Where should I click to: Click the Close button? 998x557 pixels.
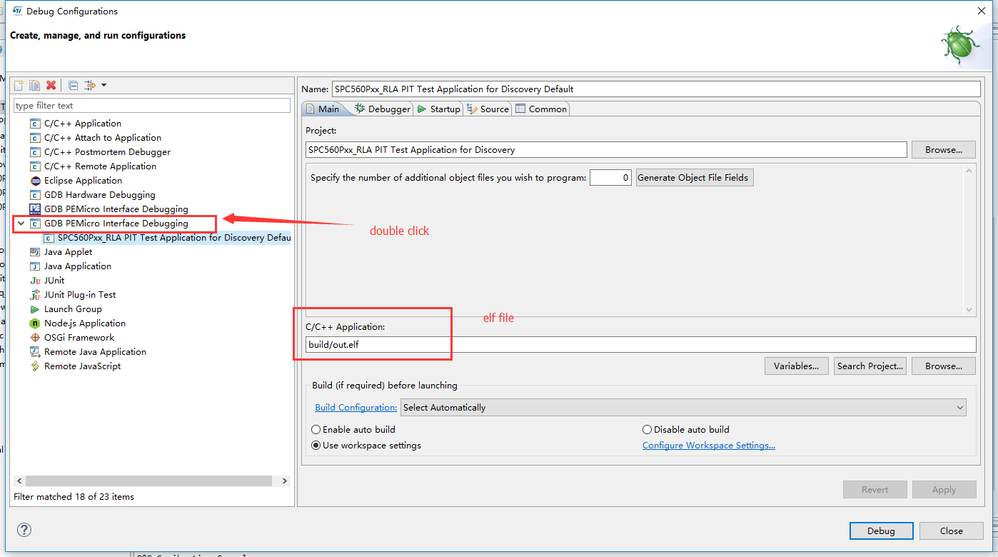coord(952,531)
